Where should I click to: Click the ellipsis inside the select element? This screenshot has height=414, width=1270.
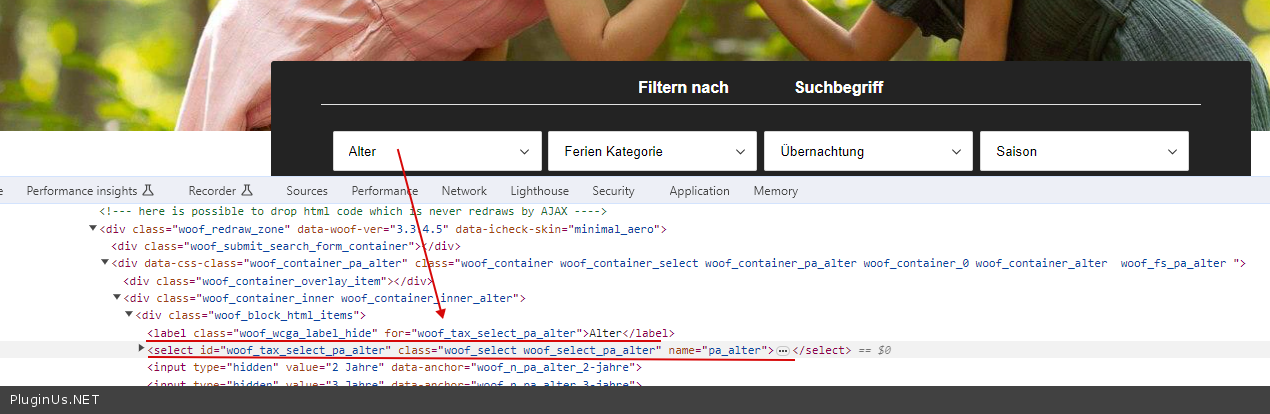[x=783, y=350]
